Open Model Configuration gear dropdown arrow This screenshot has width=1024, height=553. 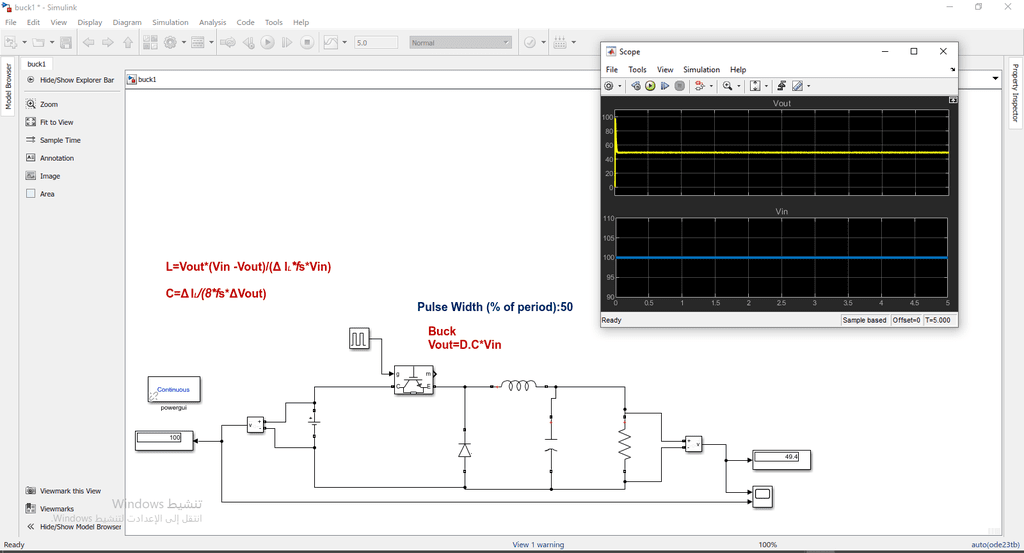tap(184, 42)
